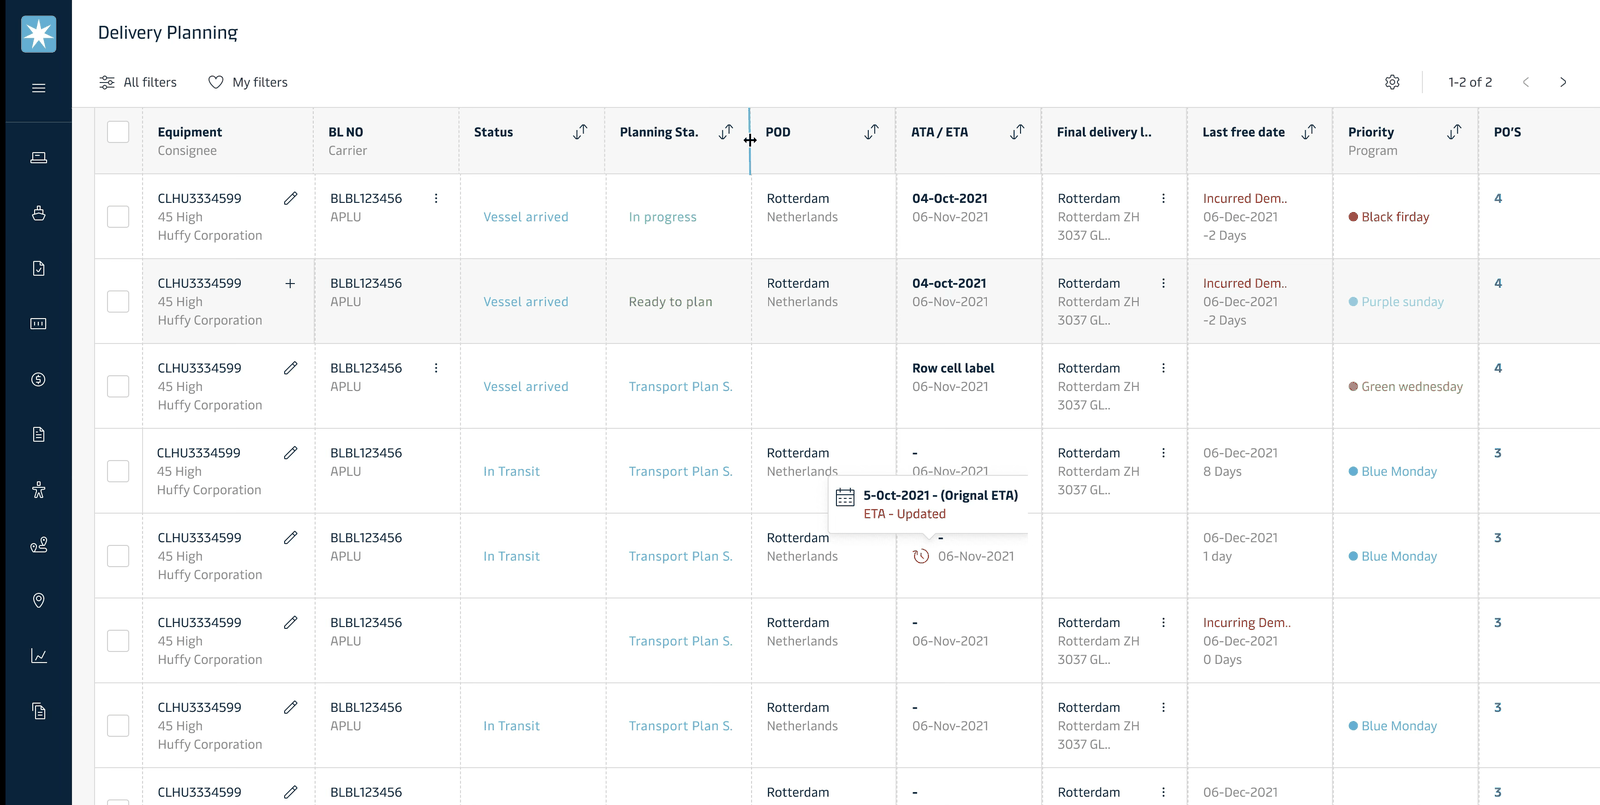Click Transport Plan S. in Green wednesday row
Viewport: 1600px width, 805px height.
coord(681,387)
